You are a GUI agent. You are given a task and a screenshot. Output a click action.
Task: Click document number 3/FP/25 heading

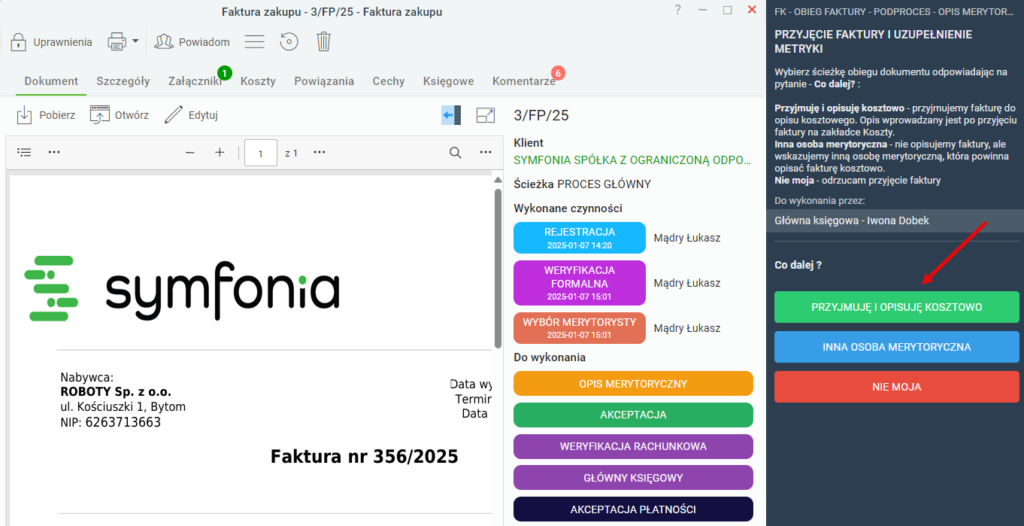[x=541, y=116]
